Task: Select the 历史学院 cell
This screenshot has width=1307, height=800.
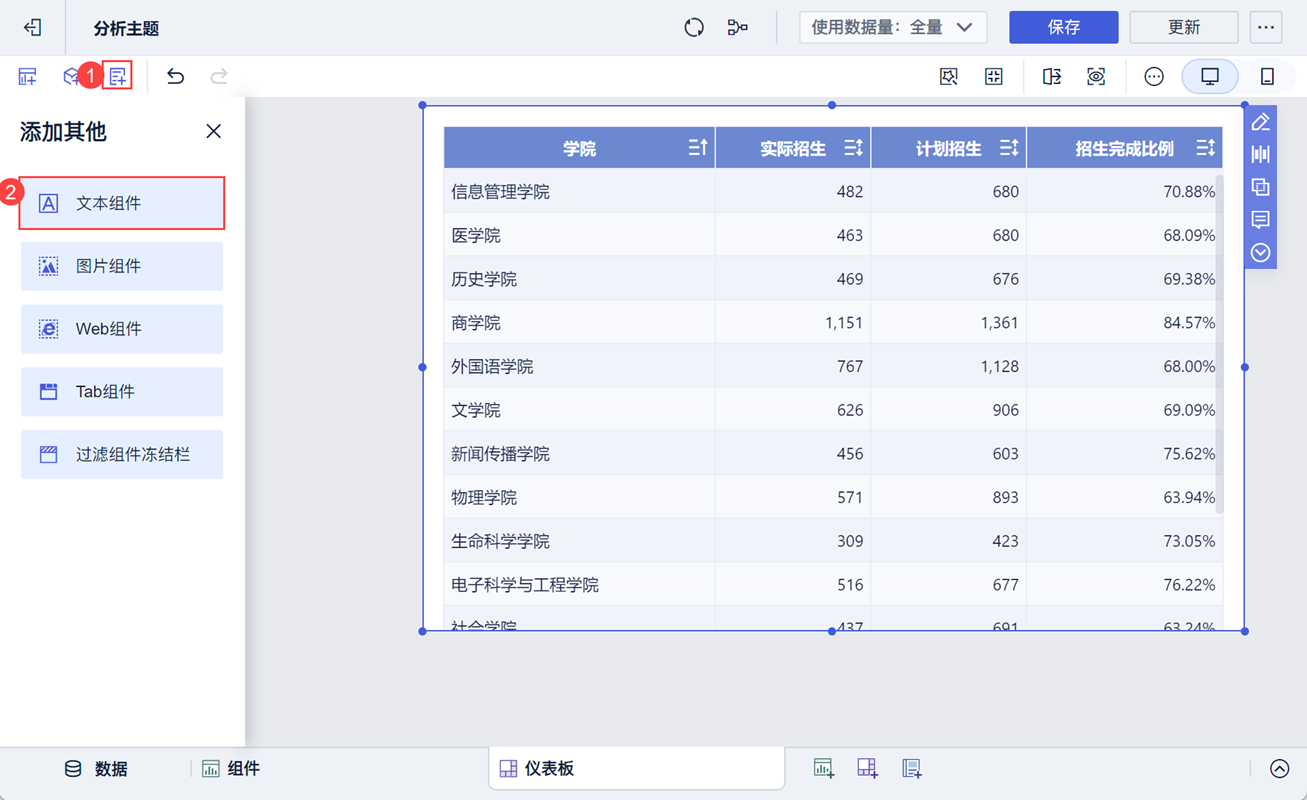Action: tap(579, 279)
